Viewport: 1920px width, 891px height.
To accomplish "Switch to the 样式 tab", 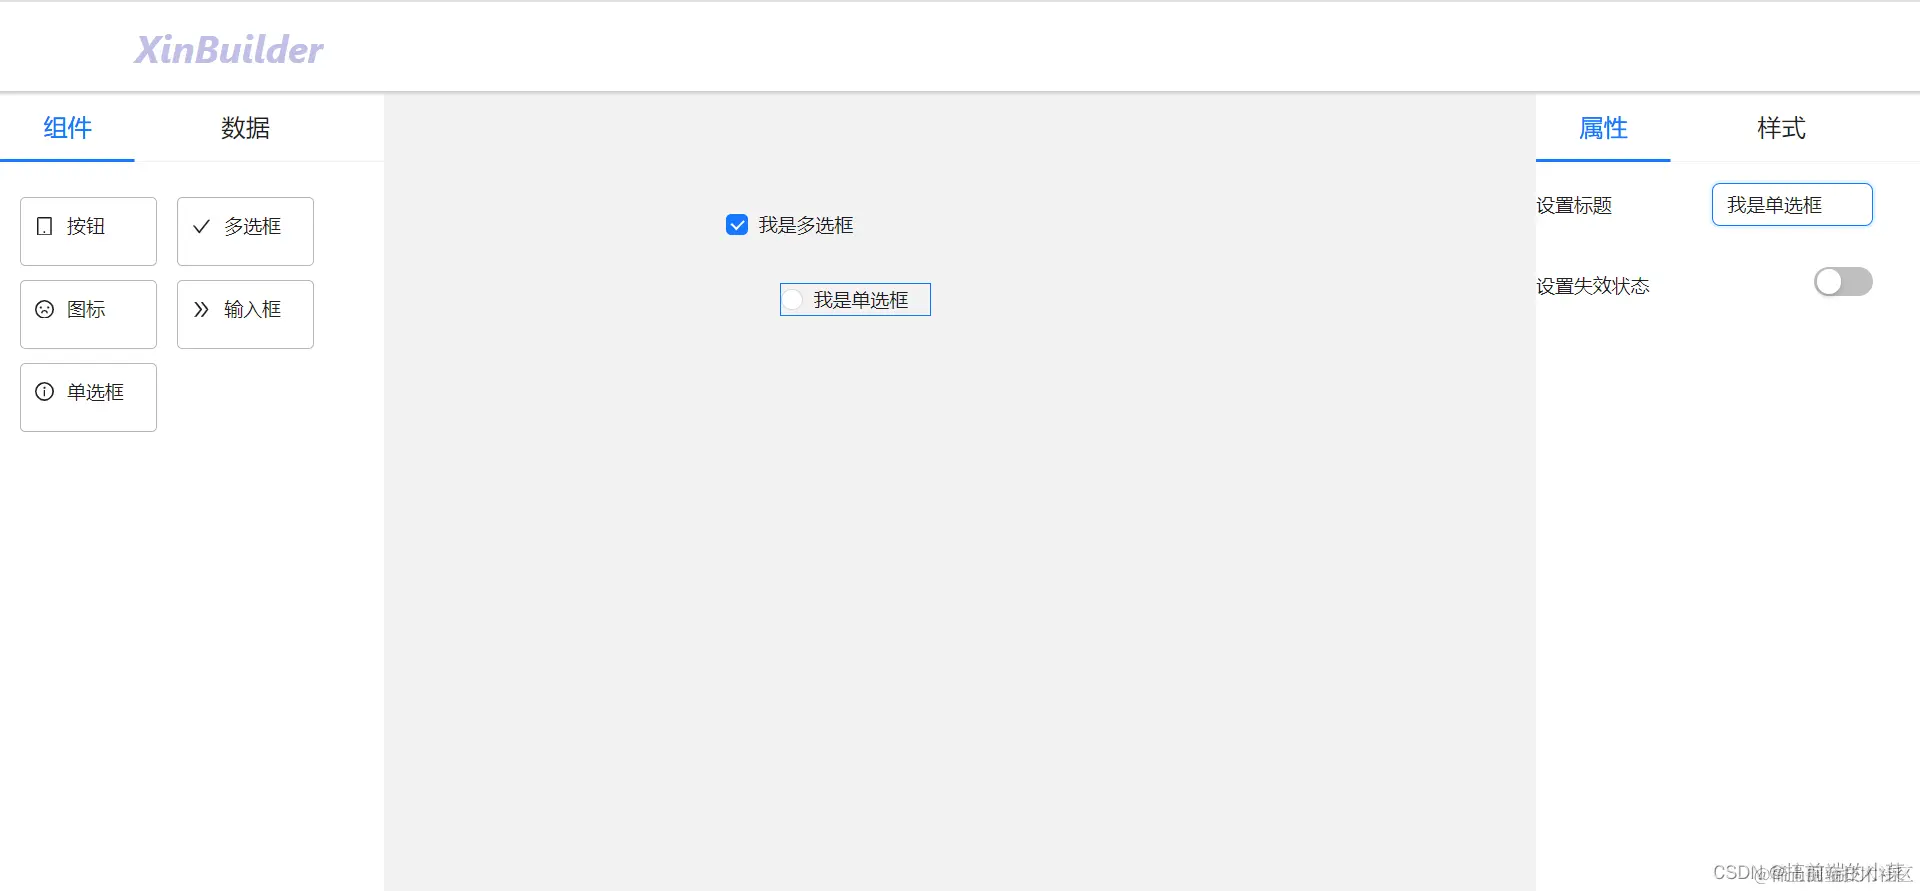I will 1781,128.
